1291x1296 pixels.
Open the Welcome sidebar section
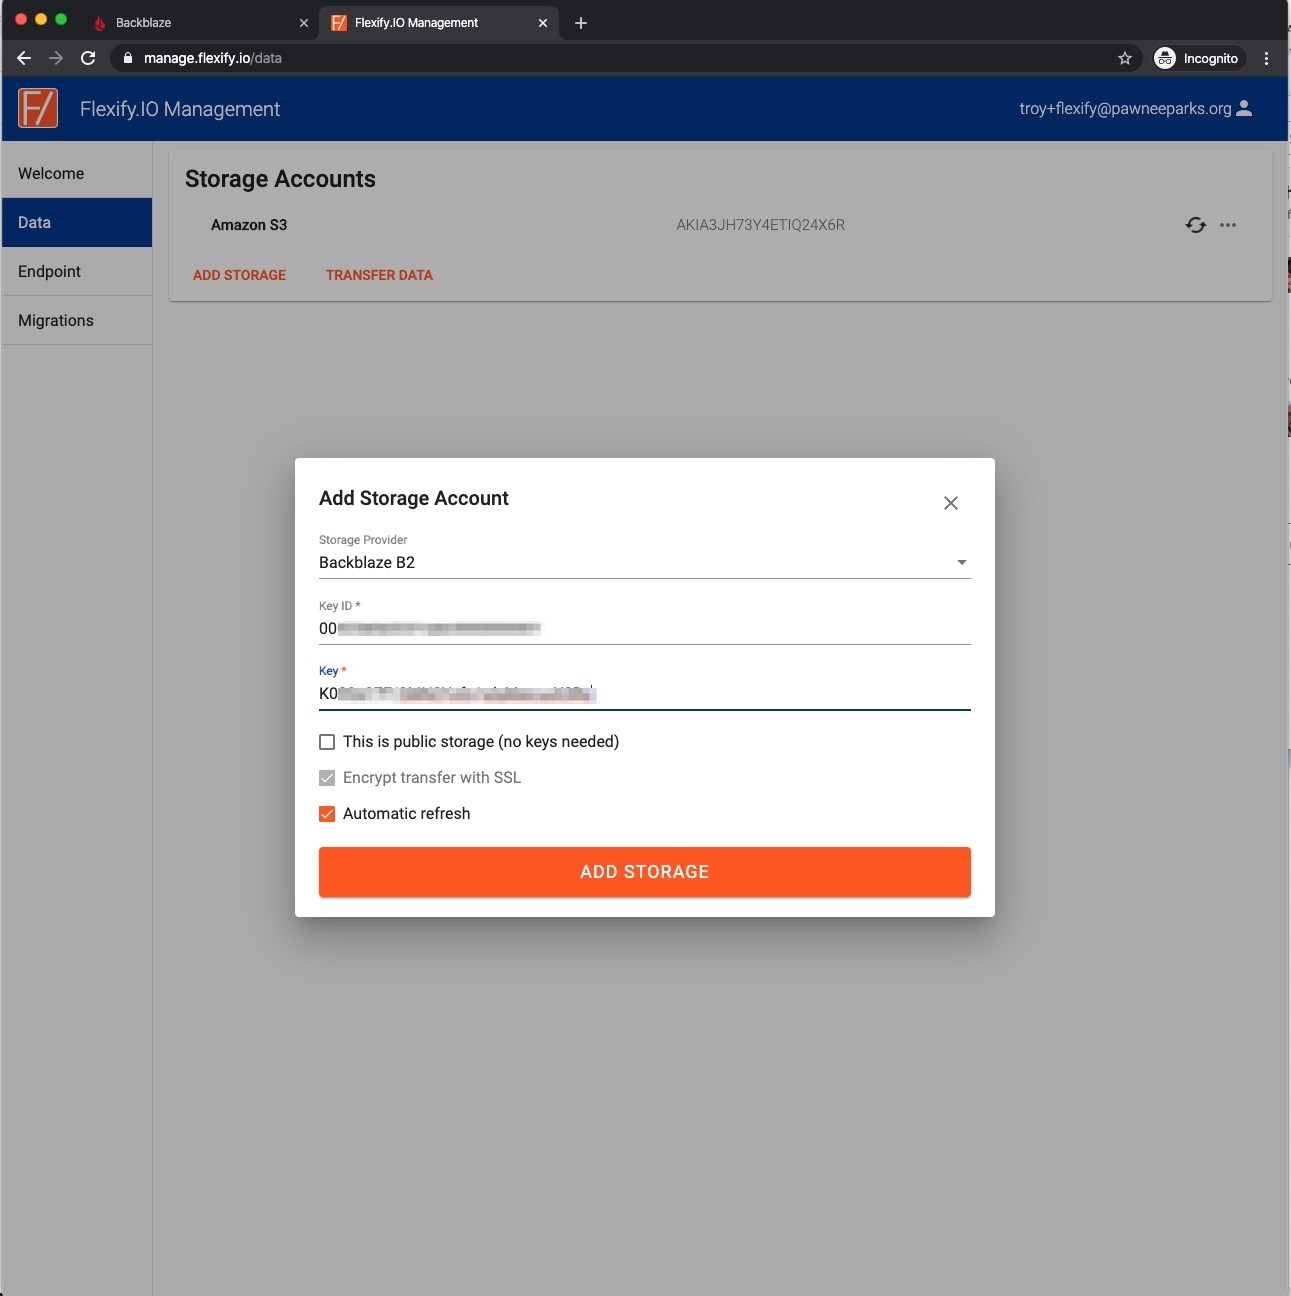pyautogui.click(x=77, y=174)
